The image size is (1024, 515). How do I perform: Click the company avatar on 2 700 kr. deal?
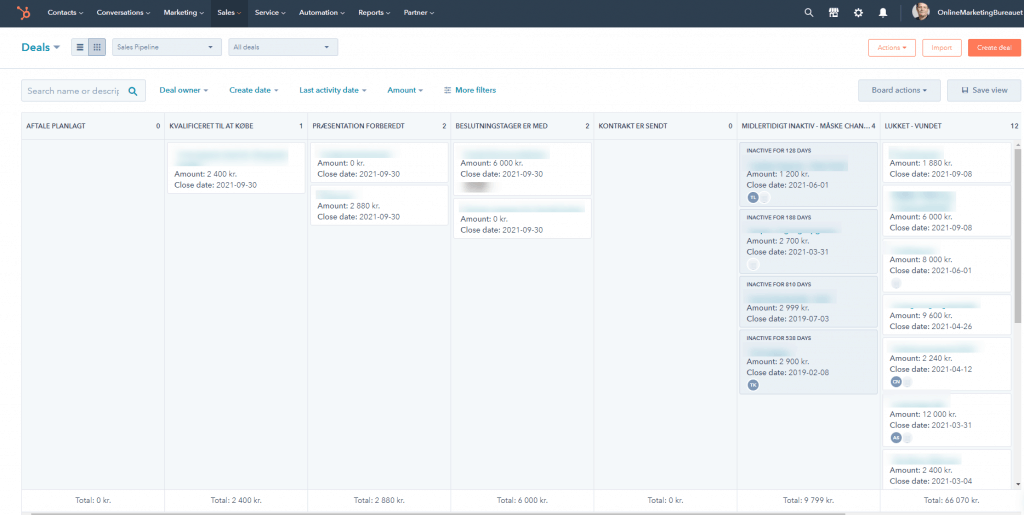[x=753, y=264]
